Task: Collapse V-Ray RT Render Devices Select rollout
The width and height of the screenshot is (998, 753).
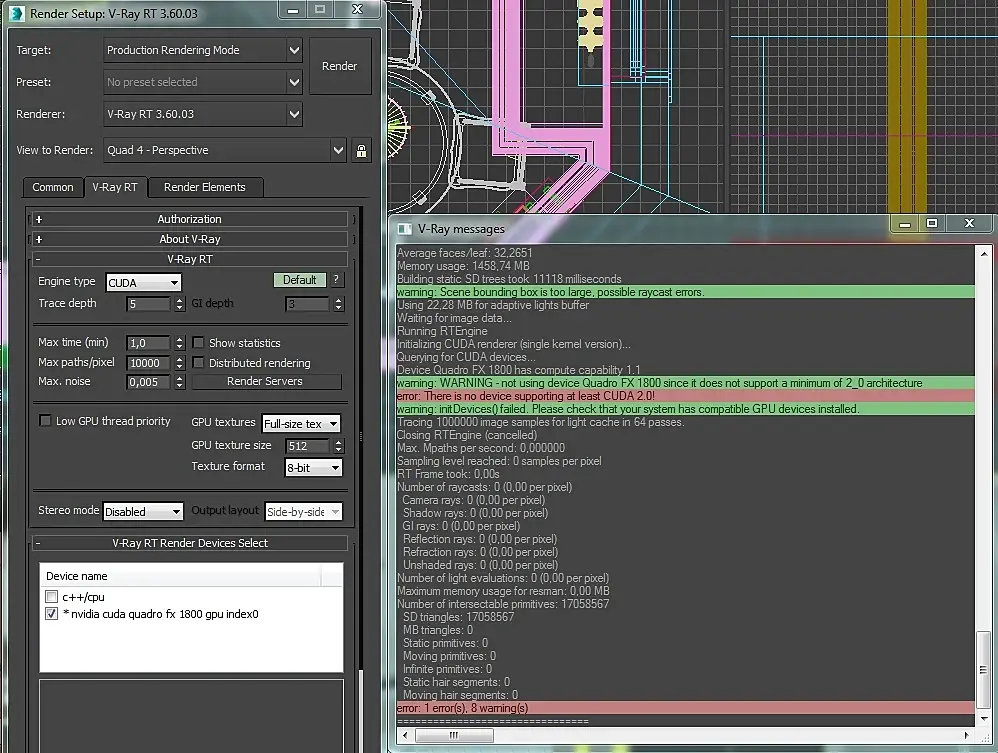Action: pyautogui.click(x=190, y=543)
